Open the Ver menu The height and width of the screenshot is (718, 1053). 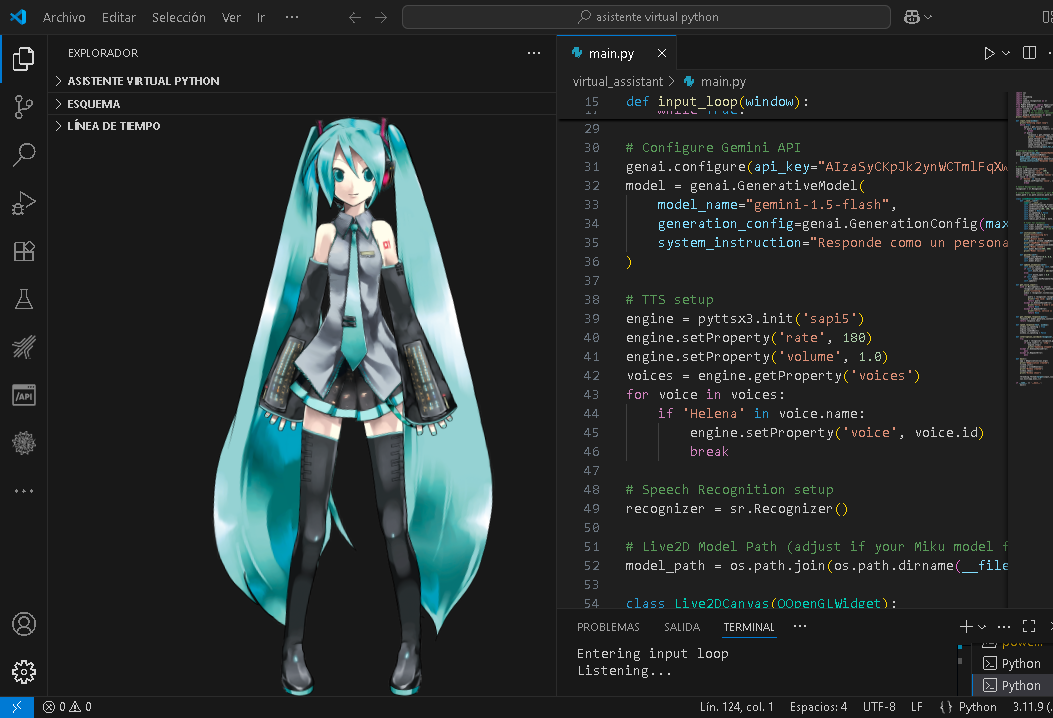(x=231, y=17)
